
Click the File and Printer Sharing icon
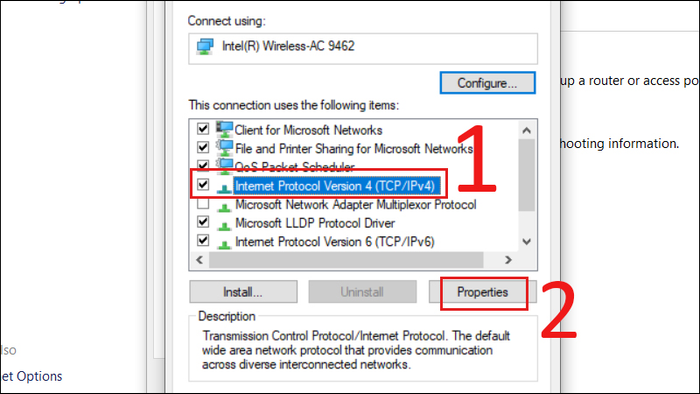(225, 148)
